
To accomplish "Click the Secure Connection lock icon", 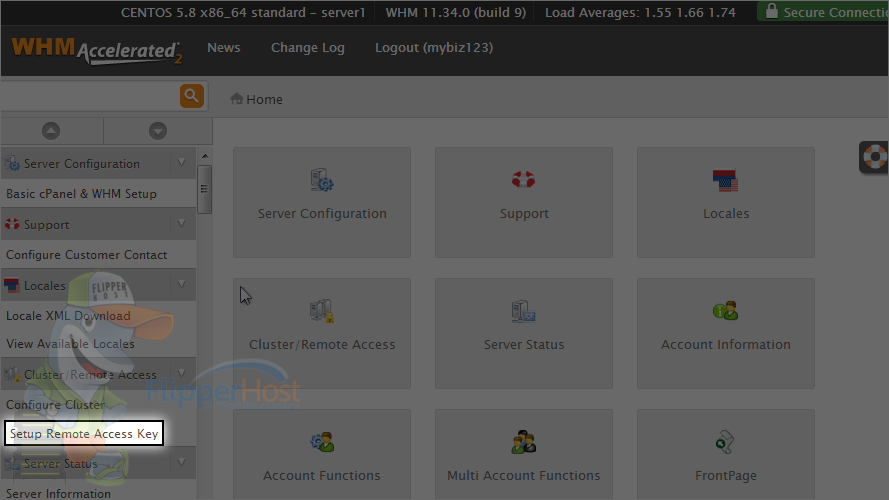I will [x=772, y=11].
